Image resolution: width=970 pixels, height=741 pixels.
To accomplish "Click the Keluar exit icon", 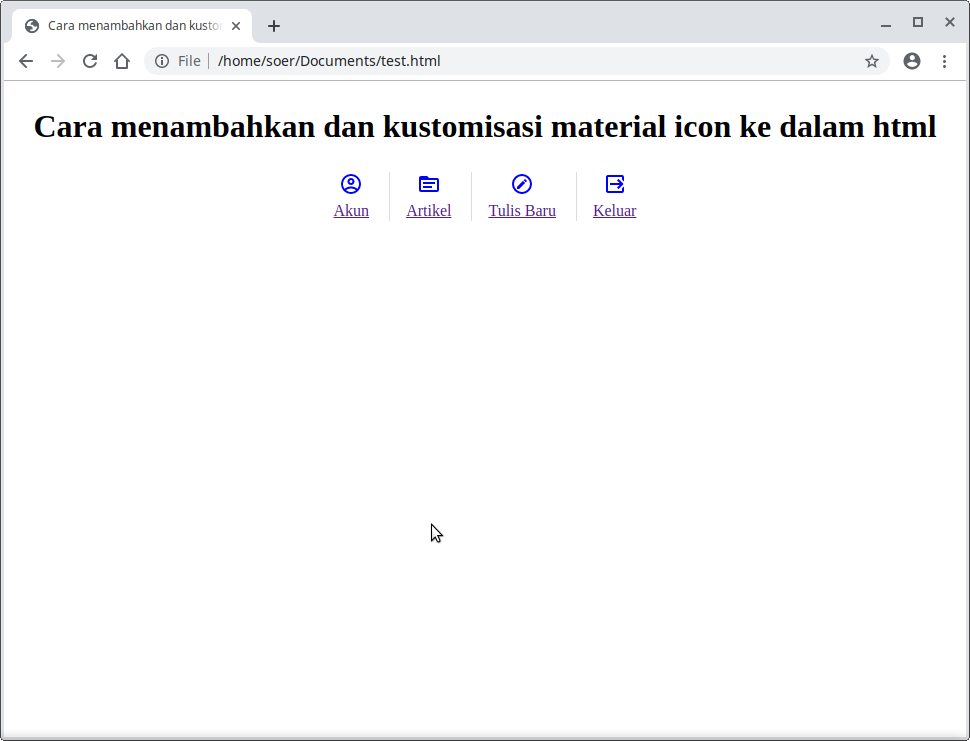I will click(615, 184).
